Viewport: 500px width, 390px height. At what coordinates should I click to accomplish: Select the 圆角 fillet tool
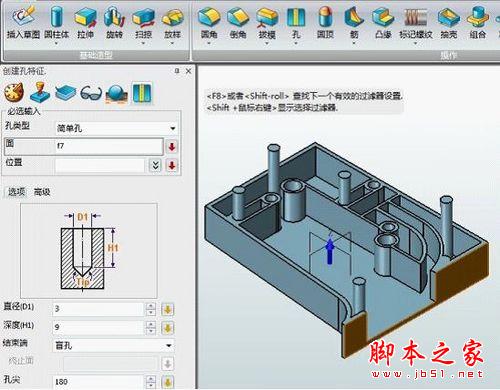click(x=209, y=22)
